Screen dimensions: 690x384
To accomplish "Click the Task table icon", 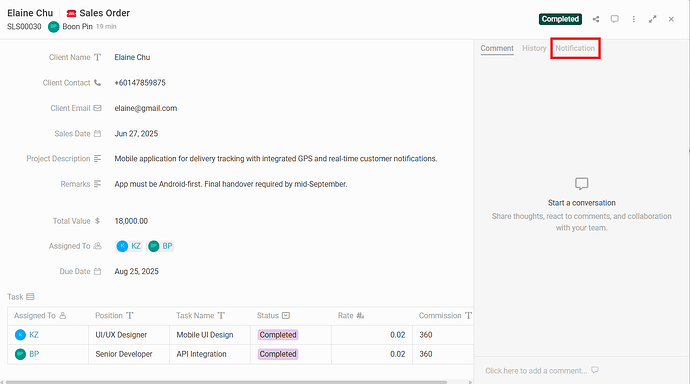I will click(x=30, y=297).
